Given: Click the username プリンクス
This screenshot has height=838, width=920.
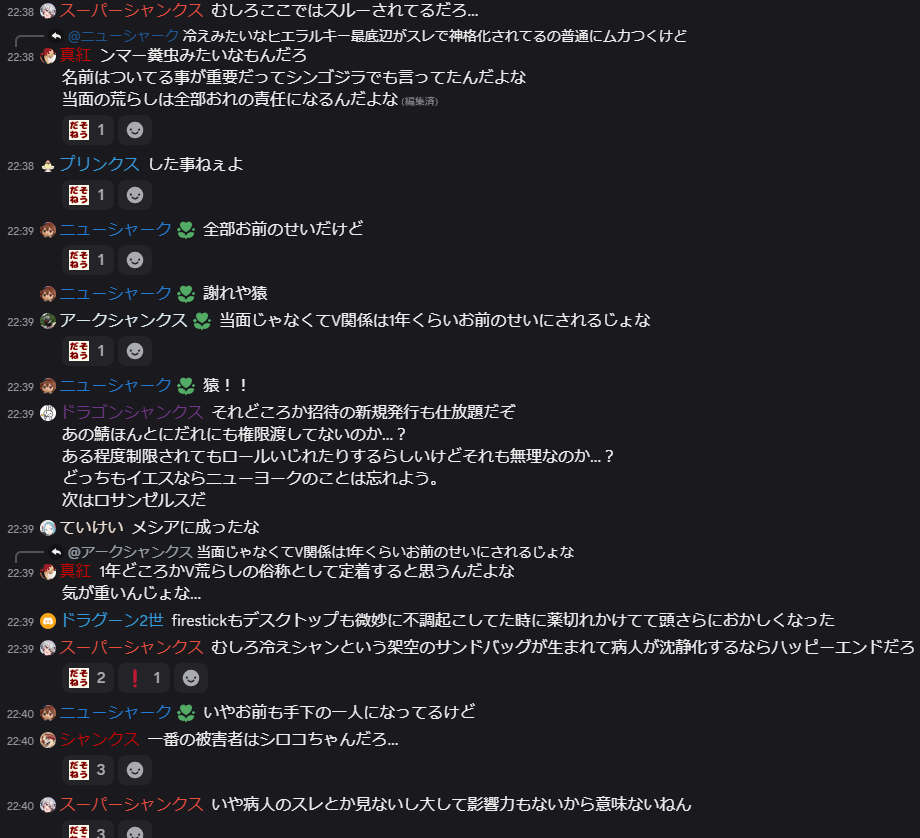Looking at the screenshot, I should tap(99, 164).
